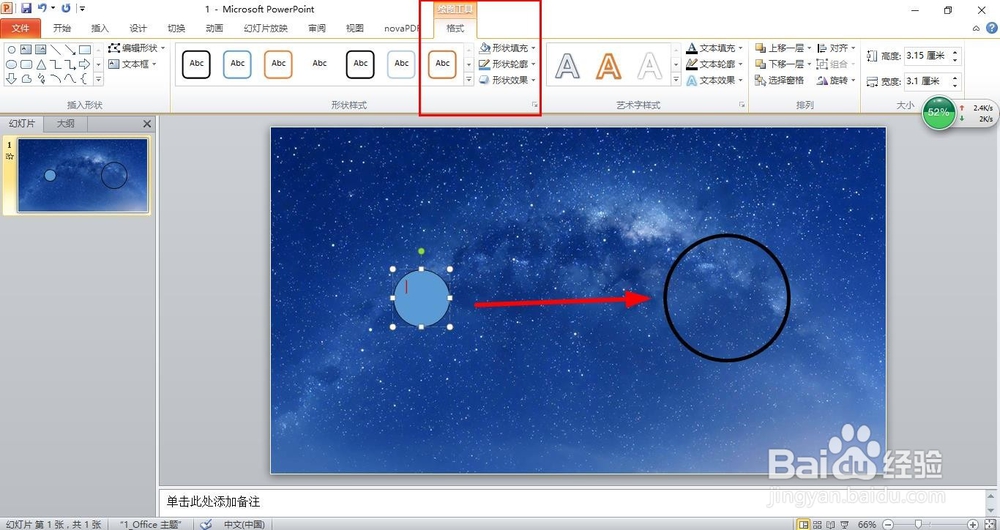The image size is (1000, 530).
Task: Open 文本框 dropdown
Action: click(x=132, y=64)
